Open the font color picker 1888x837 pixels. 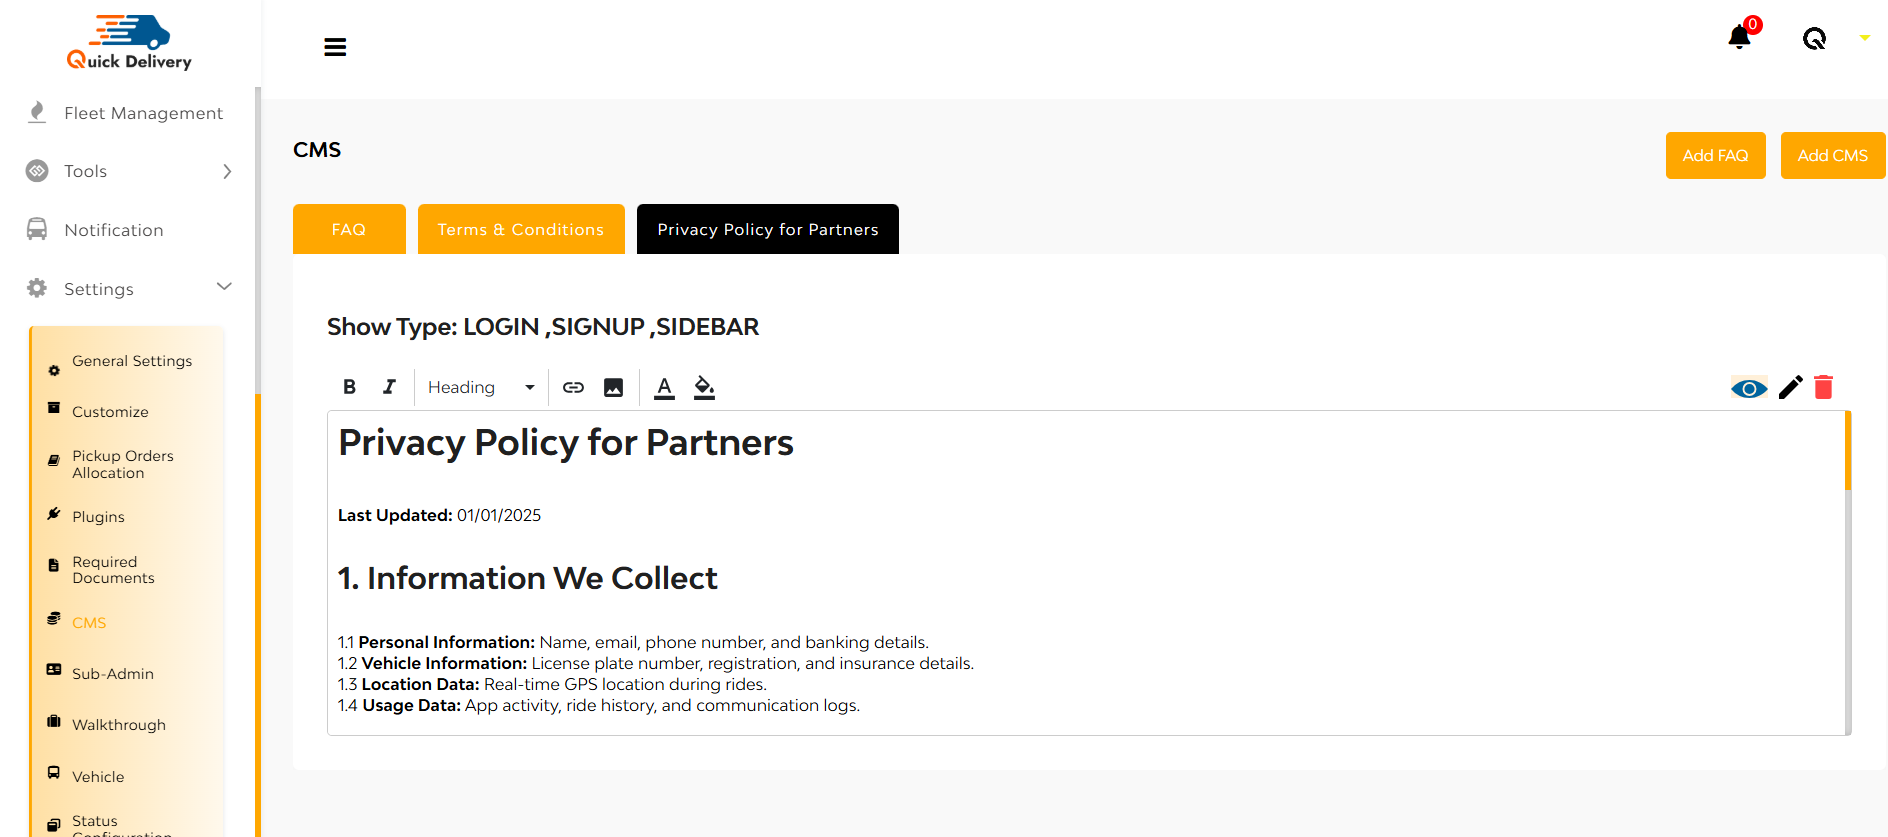point(664,387)
